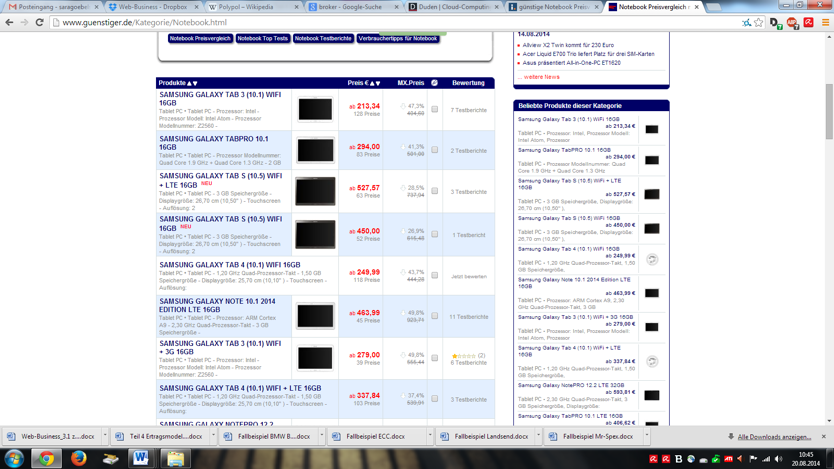
Task: Click the Galaxy Tab S WIFI + LTE thumbnail
Action: pyautogui.click(x=315, y=191)
